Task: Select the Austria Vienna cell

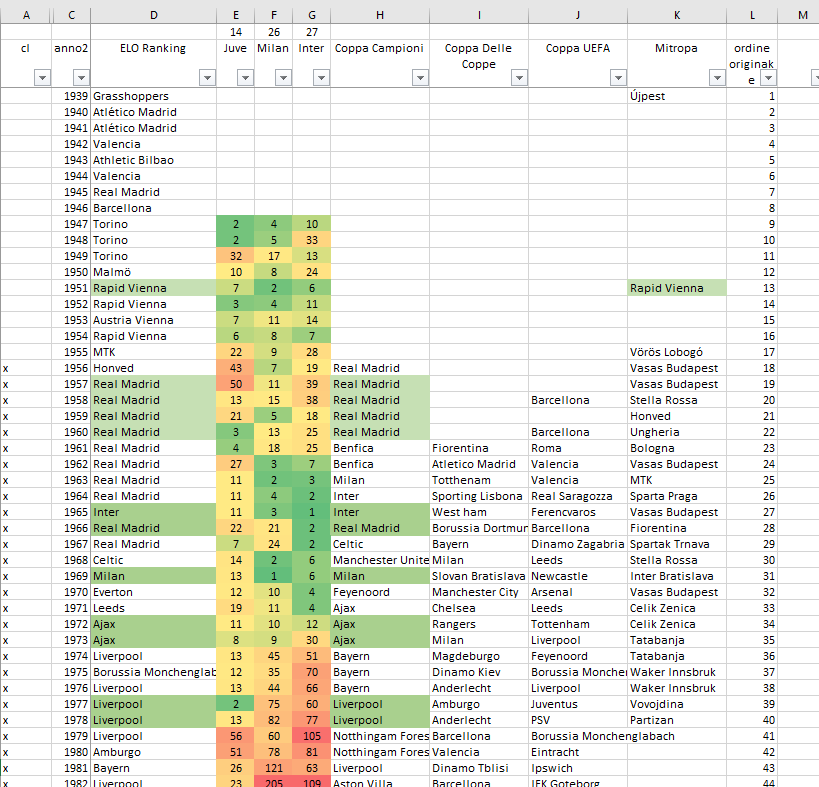Action: (154, 320)
